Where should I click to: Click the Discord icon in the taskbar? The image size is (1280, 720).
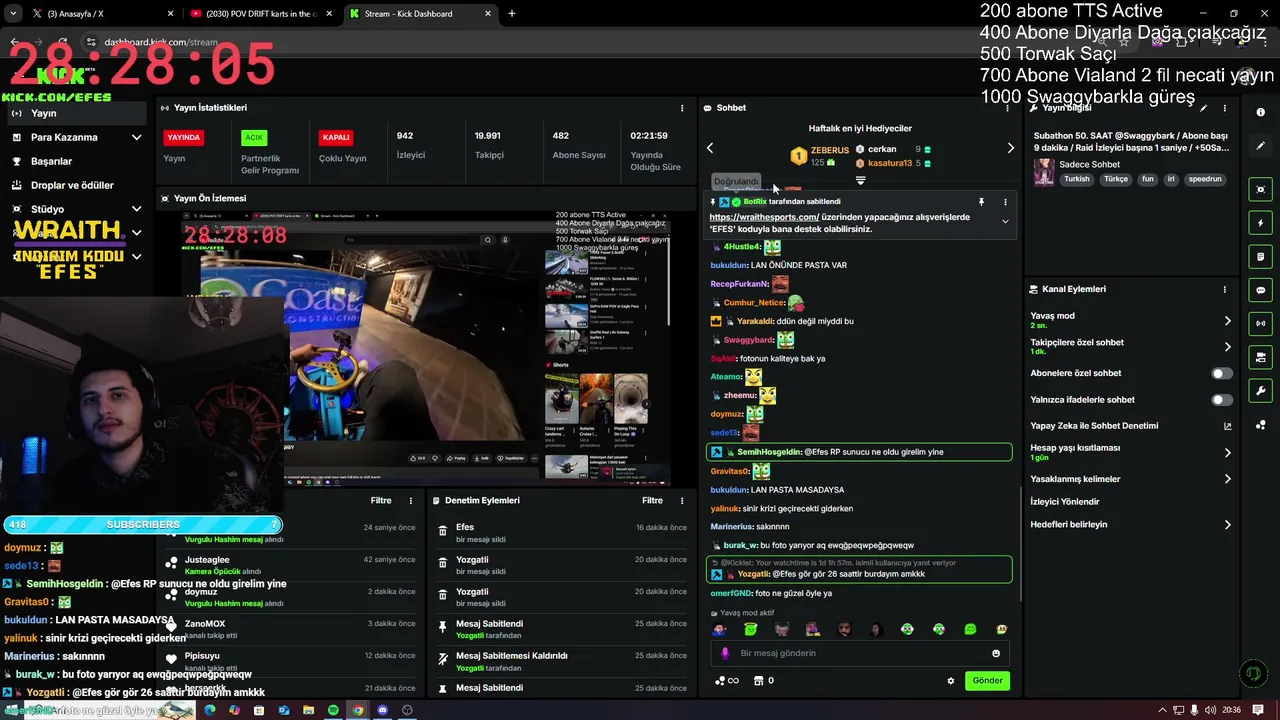382,710
